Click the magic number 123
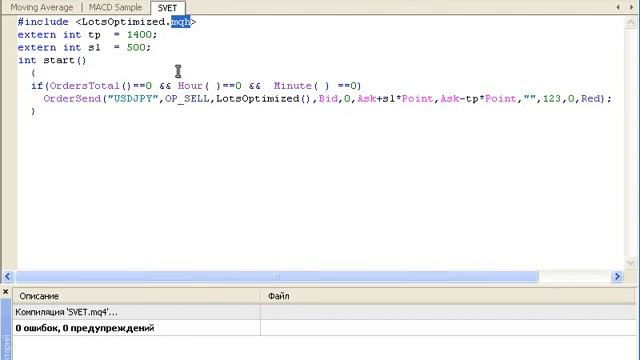The image size is (640, 360). coord(552,98)
